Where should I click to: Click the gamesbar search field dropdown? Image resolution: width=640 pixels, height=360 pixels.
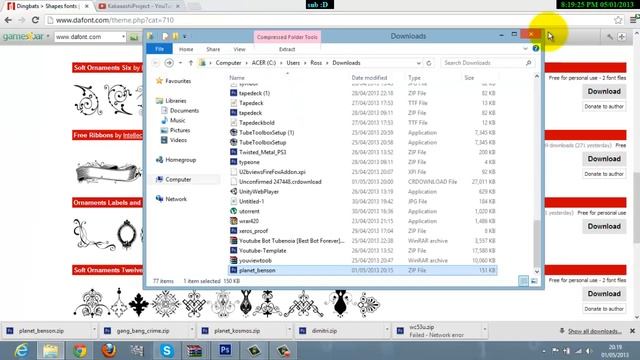123,37
